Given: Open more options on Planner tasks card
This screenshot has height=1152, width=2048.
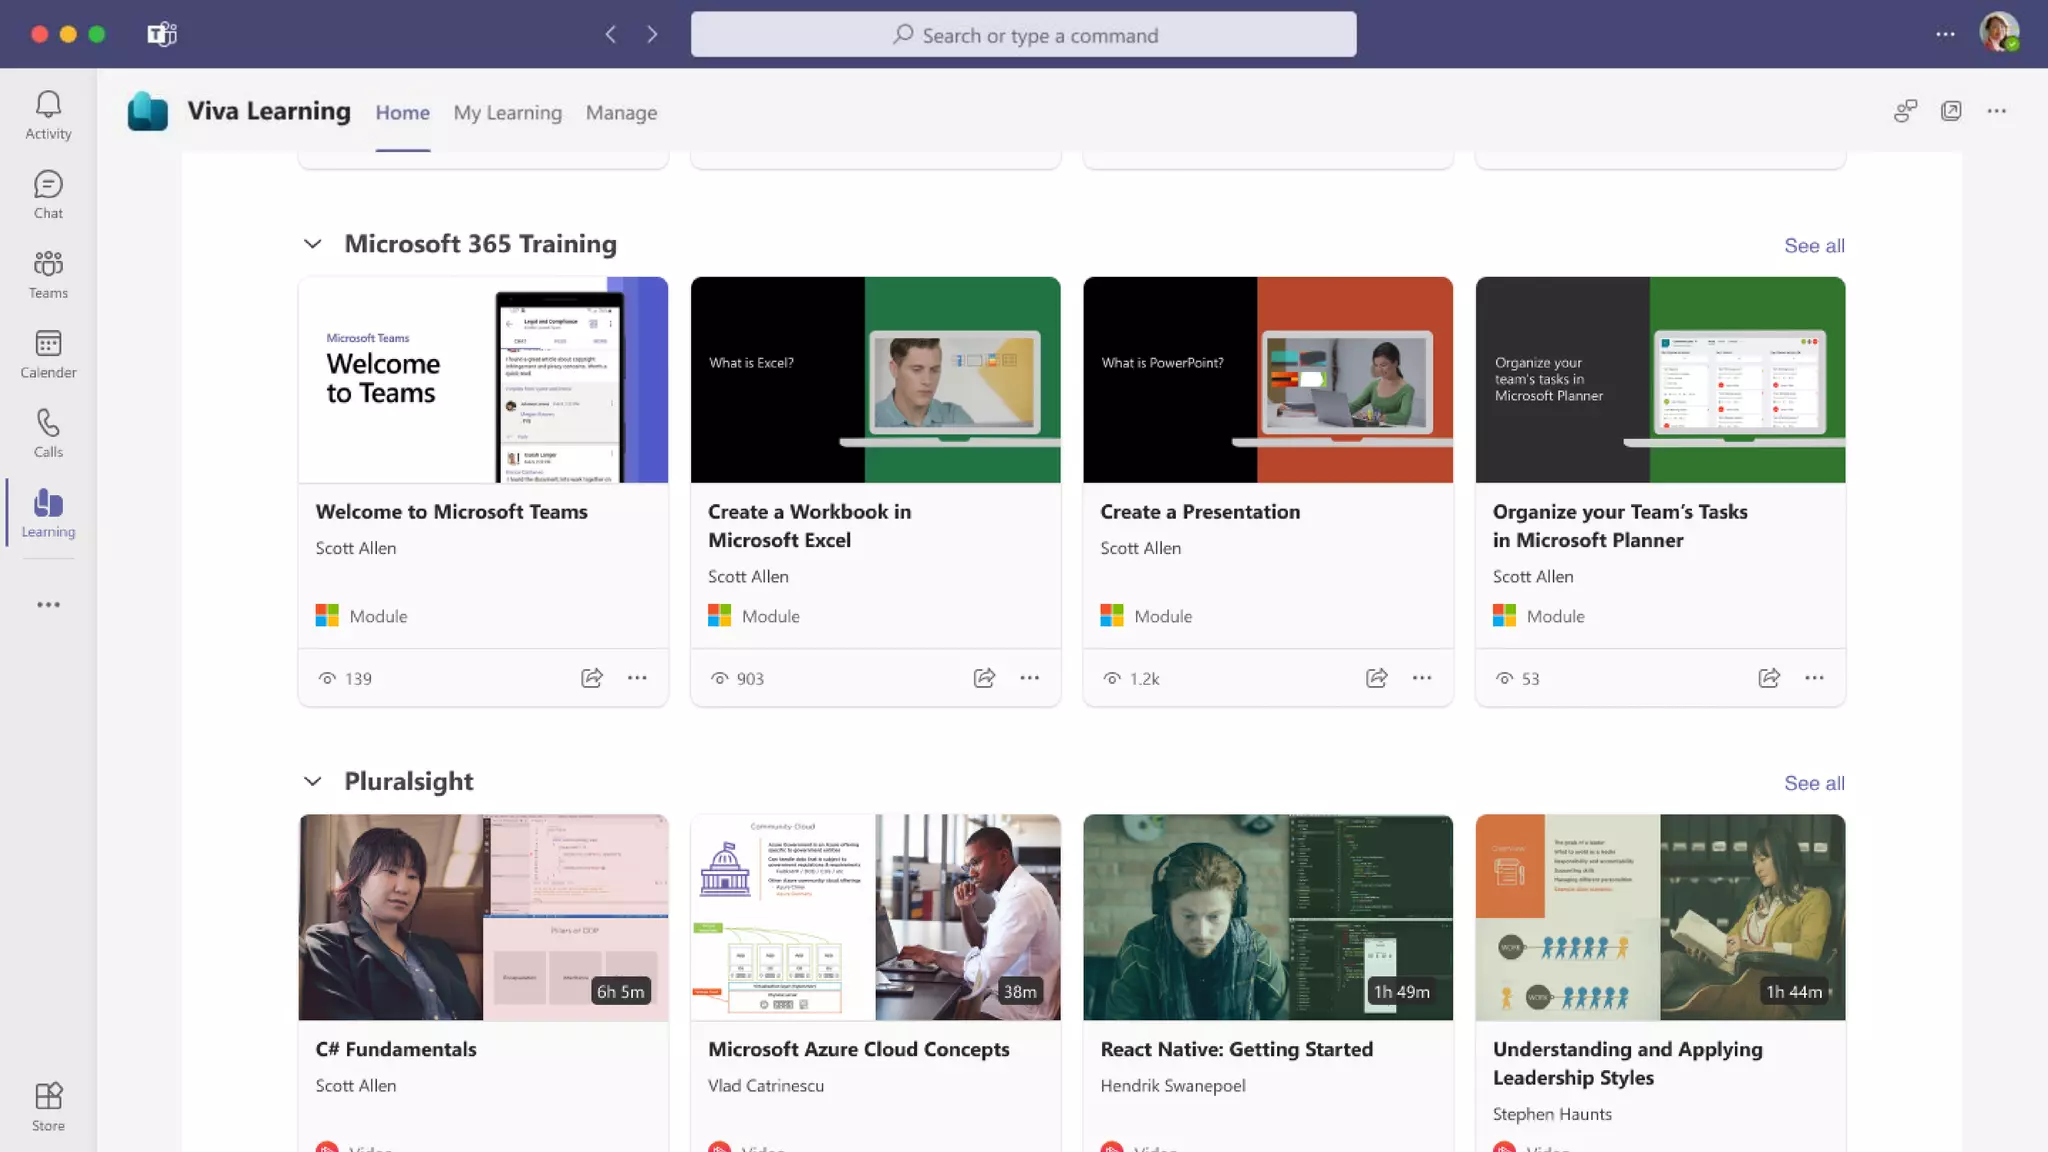Looking at the screenshot, I should pyautogui.click(x=1814, y=678).
